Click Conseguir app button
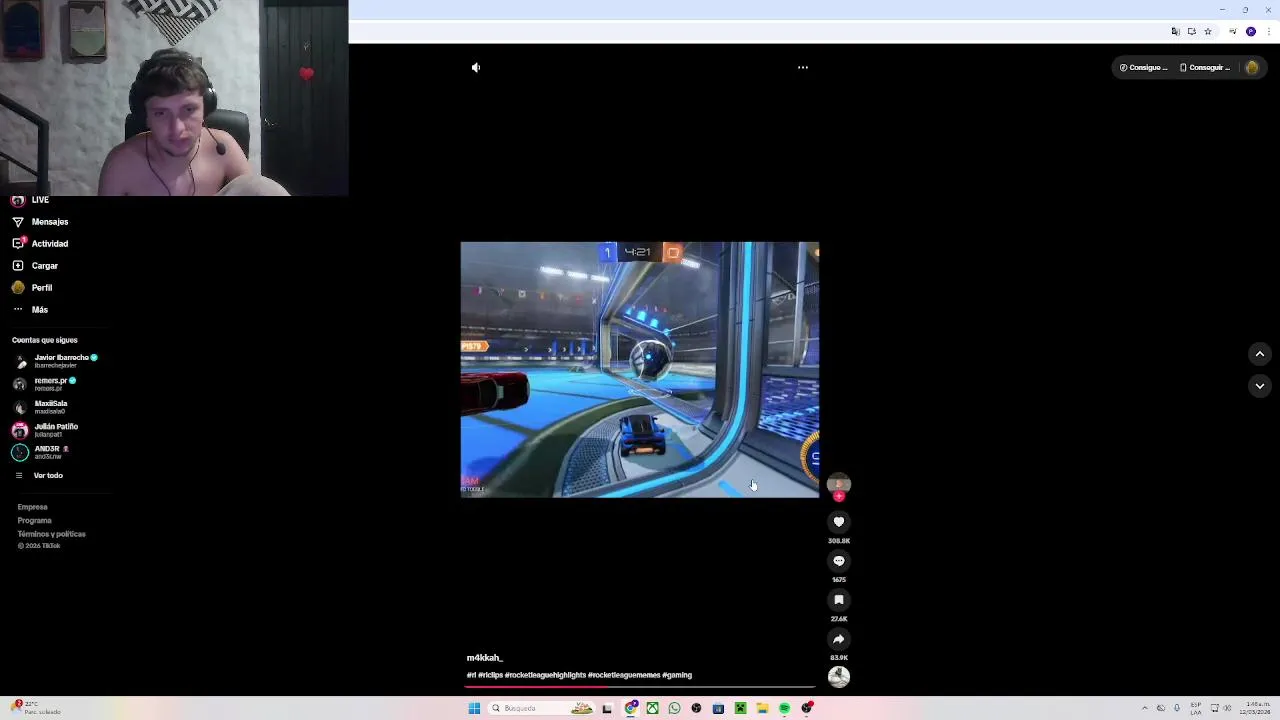This screenshot has width=1280, height=720. (1205, 68)
